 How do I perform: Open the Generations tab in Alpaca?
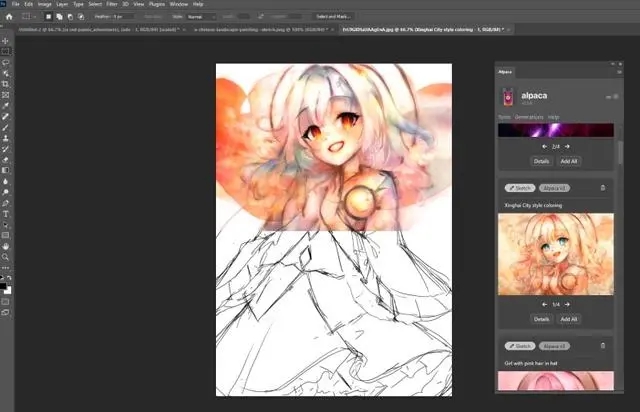[x=529, y=117]
